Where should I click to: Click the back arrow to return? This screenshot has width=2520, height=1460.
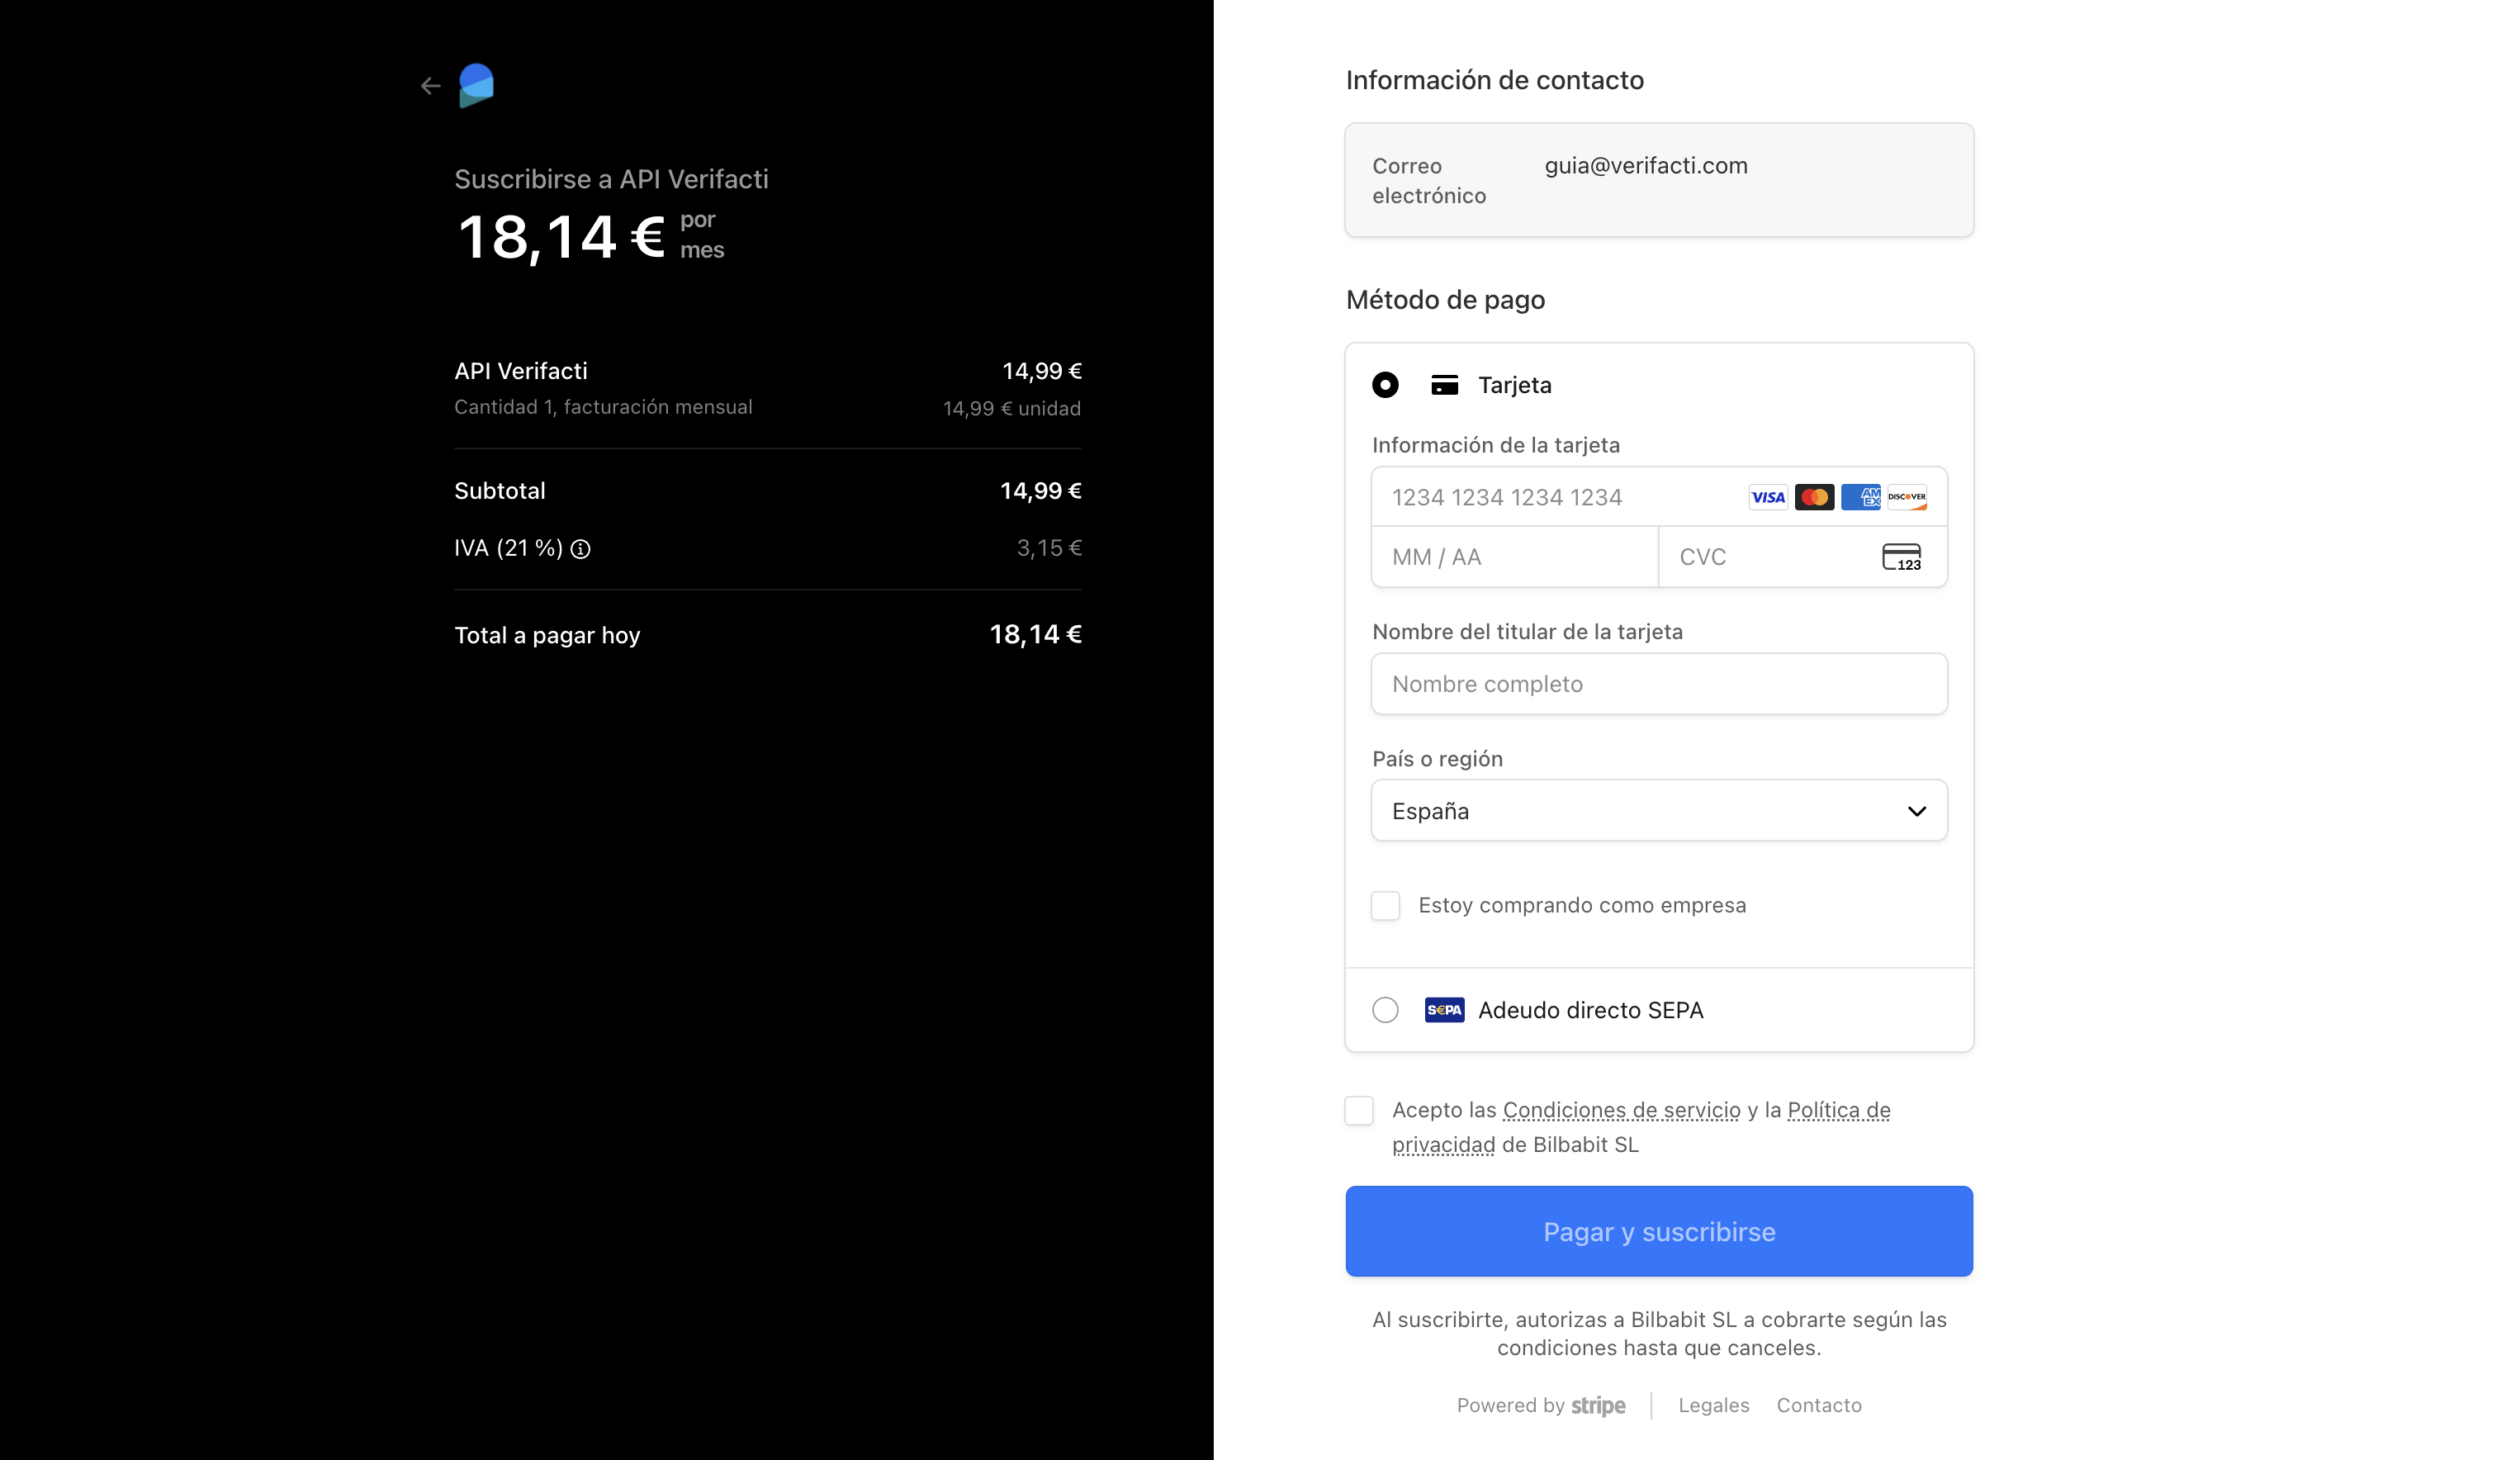[432, 85]
